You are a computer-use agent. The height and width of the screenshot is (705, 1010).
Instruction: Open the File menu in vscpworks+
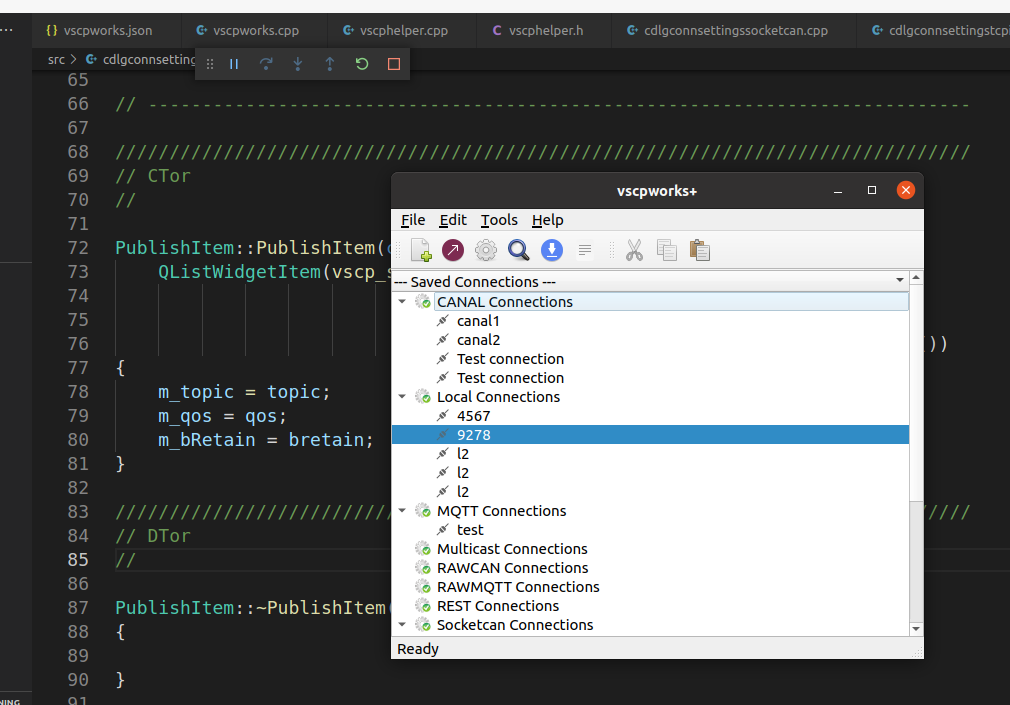click(413, 220)
